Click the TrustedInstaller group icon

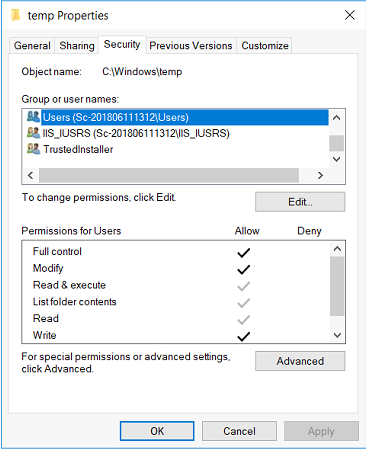(33, 149)
